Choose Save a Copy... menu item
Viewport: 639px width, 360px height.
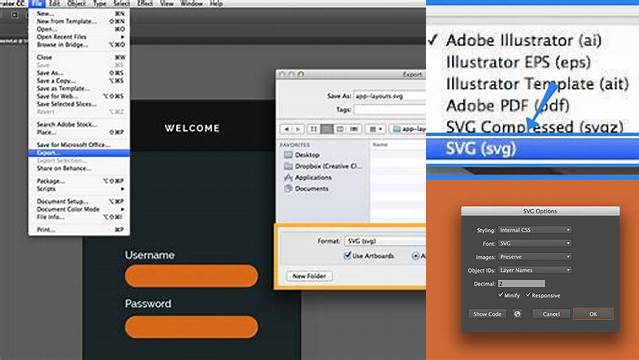79,81
